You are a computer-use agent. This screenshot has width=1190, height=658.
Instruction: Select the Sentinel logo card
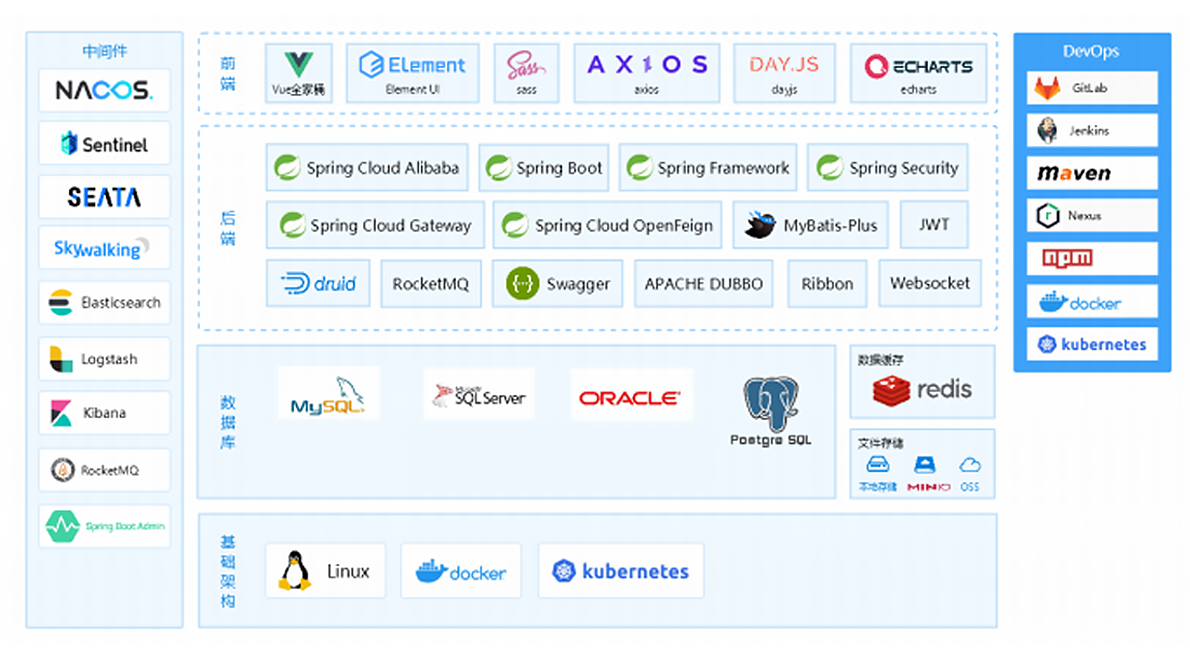(x=104, y=143)
